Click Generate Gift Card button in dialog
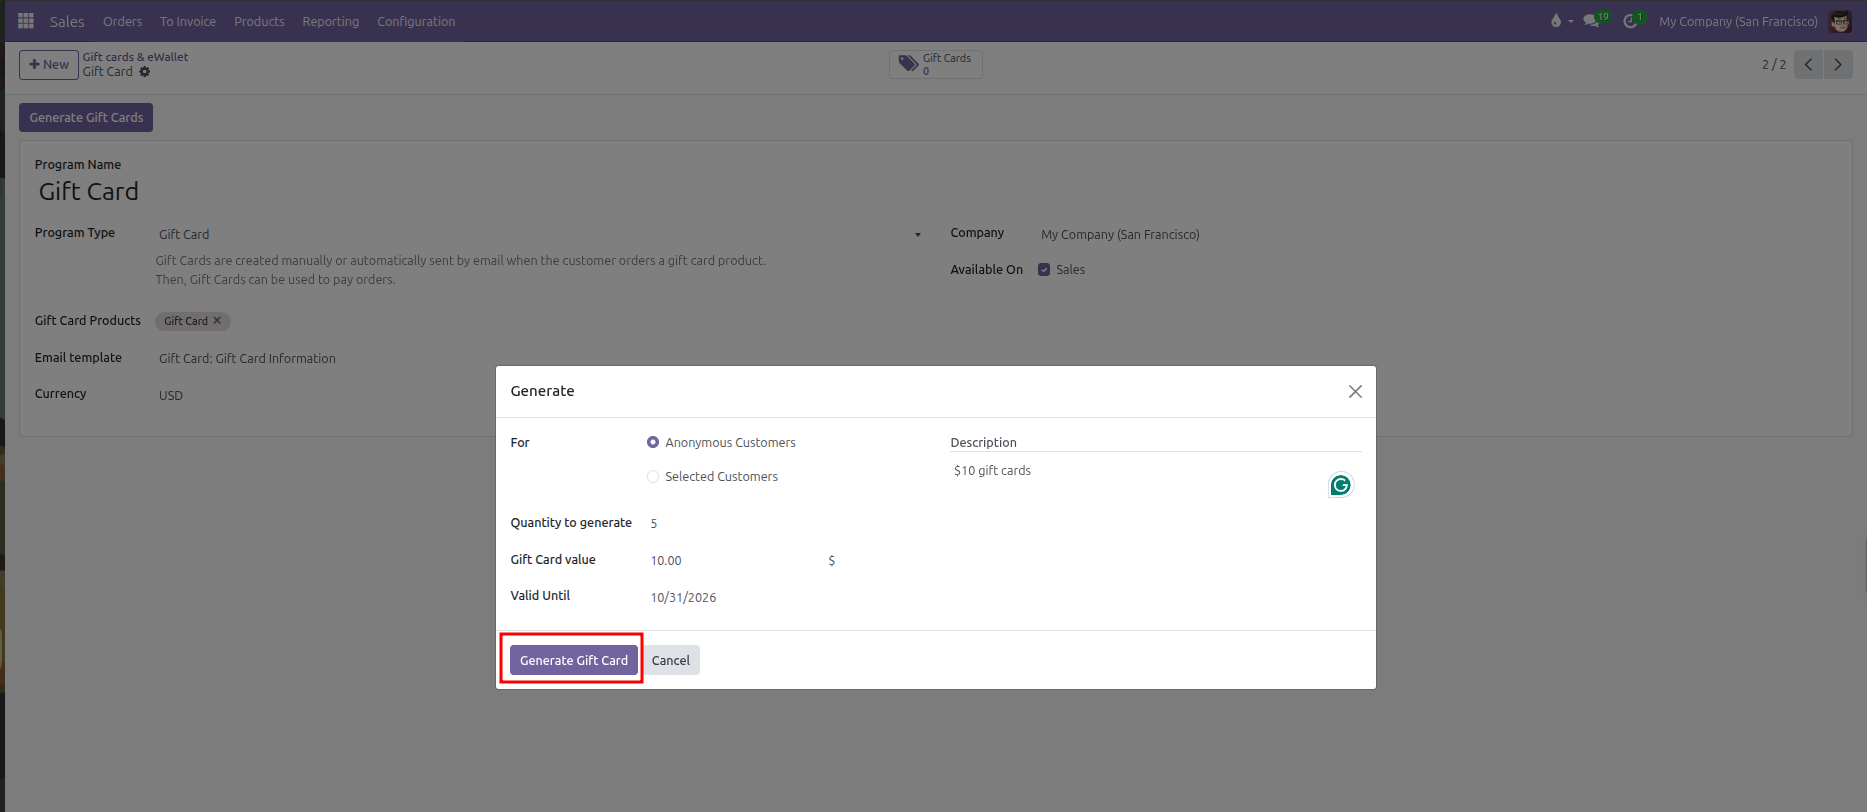The height and width of the screenshot is (812, 1867). (x=574, y=660)
